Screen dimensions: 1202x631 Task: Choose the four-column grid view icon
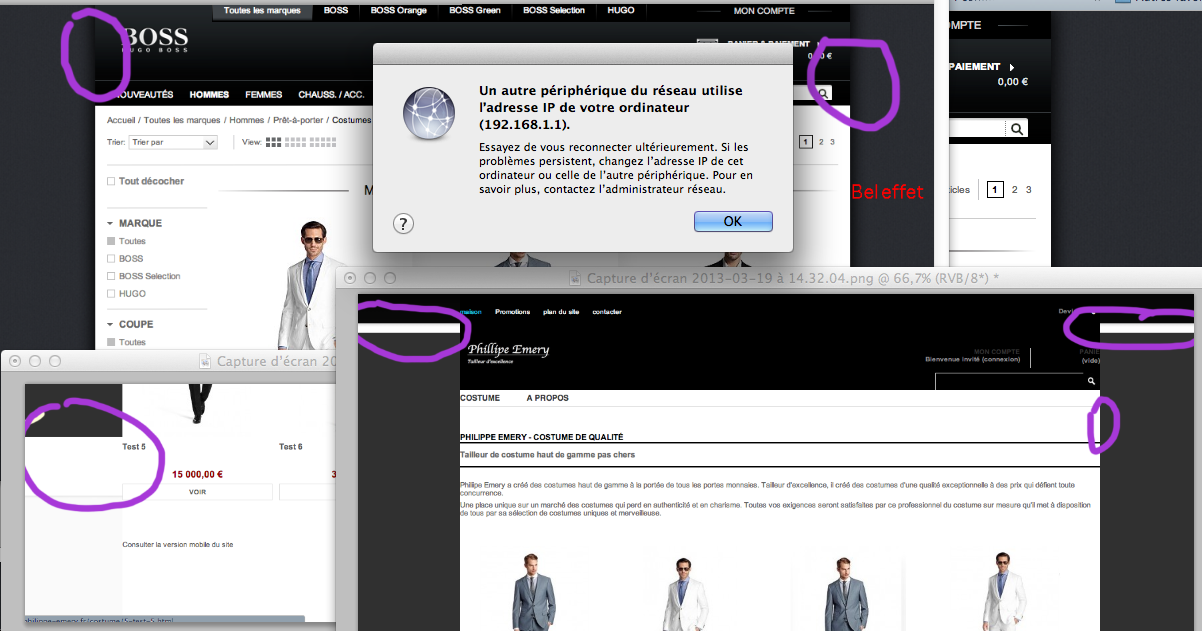click(294, 142)
